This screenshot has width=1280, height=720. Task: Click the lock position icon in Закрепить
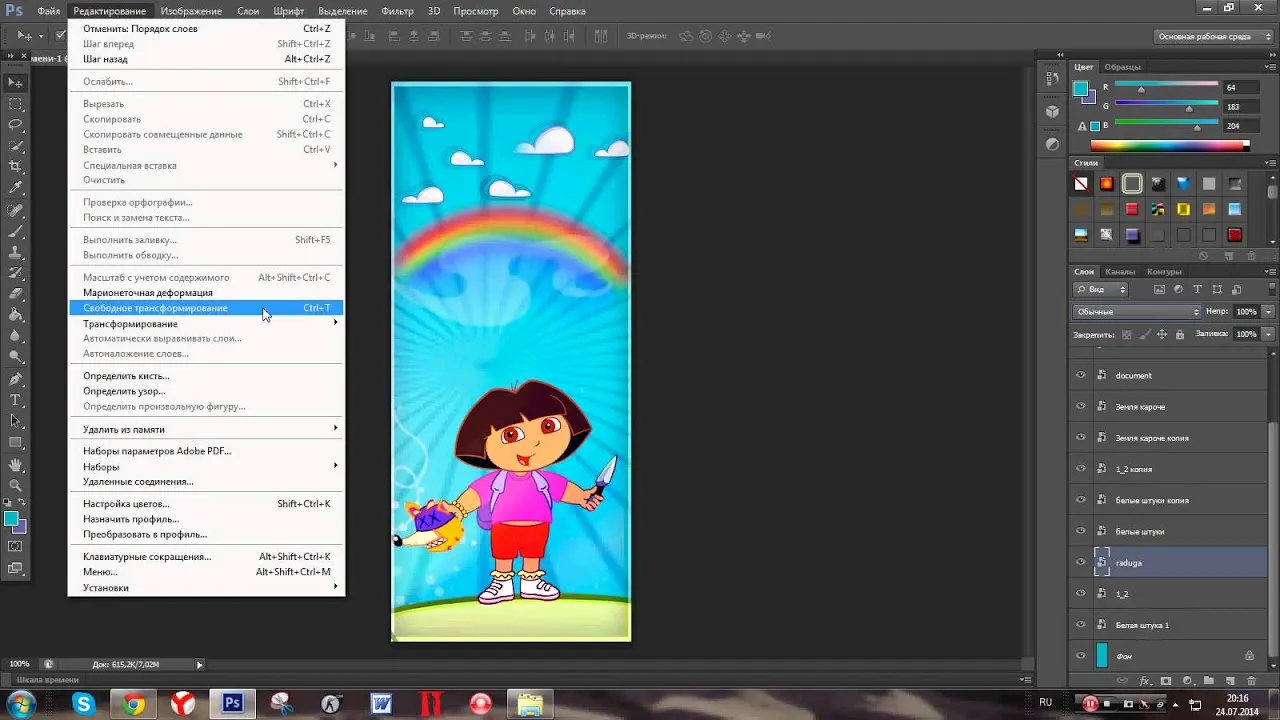pos(1162,335)
